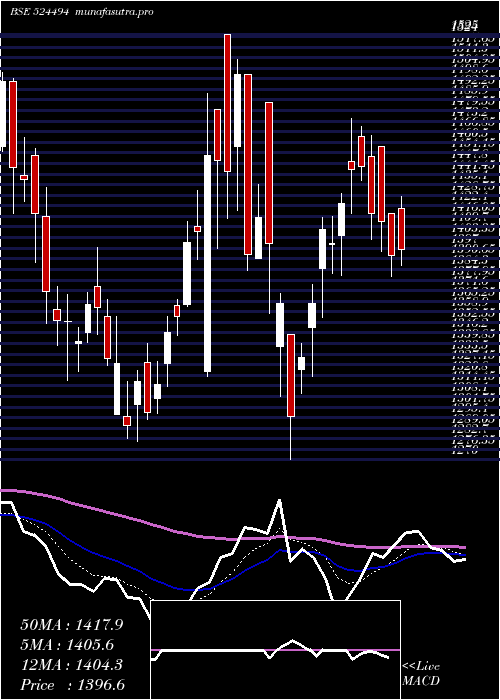Click the <<Live MACD label
Screen dimensions: 500x700
coord(421,674)
